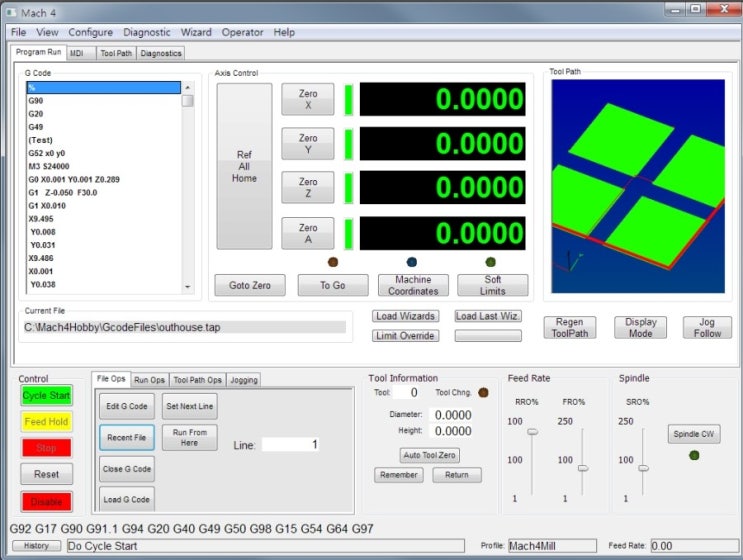Select the File Ops tab
Screen dimensions: 743x560
pos(111,379)
